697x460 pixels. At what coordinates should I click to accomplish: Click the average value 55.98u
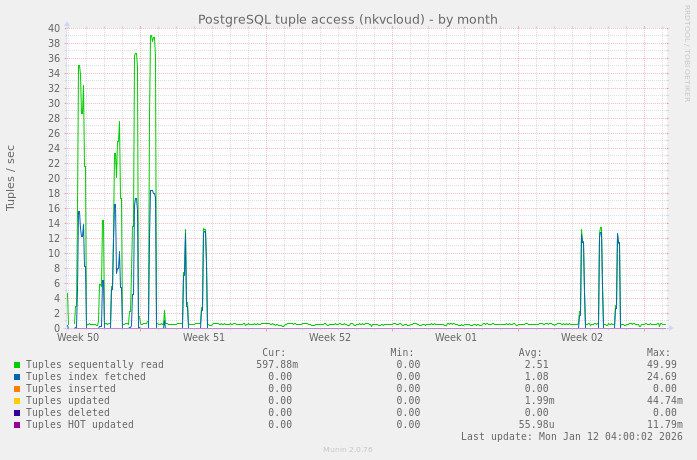(x=537, y=424)
